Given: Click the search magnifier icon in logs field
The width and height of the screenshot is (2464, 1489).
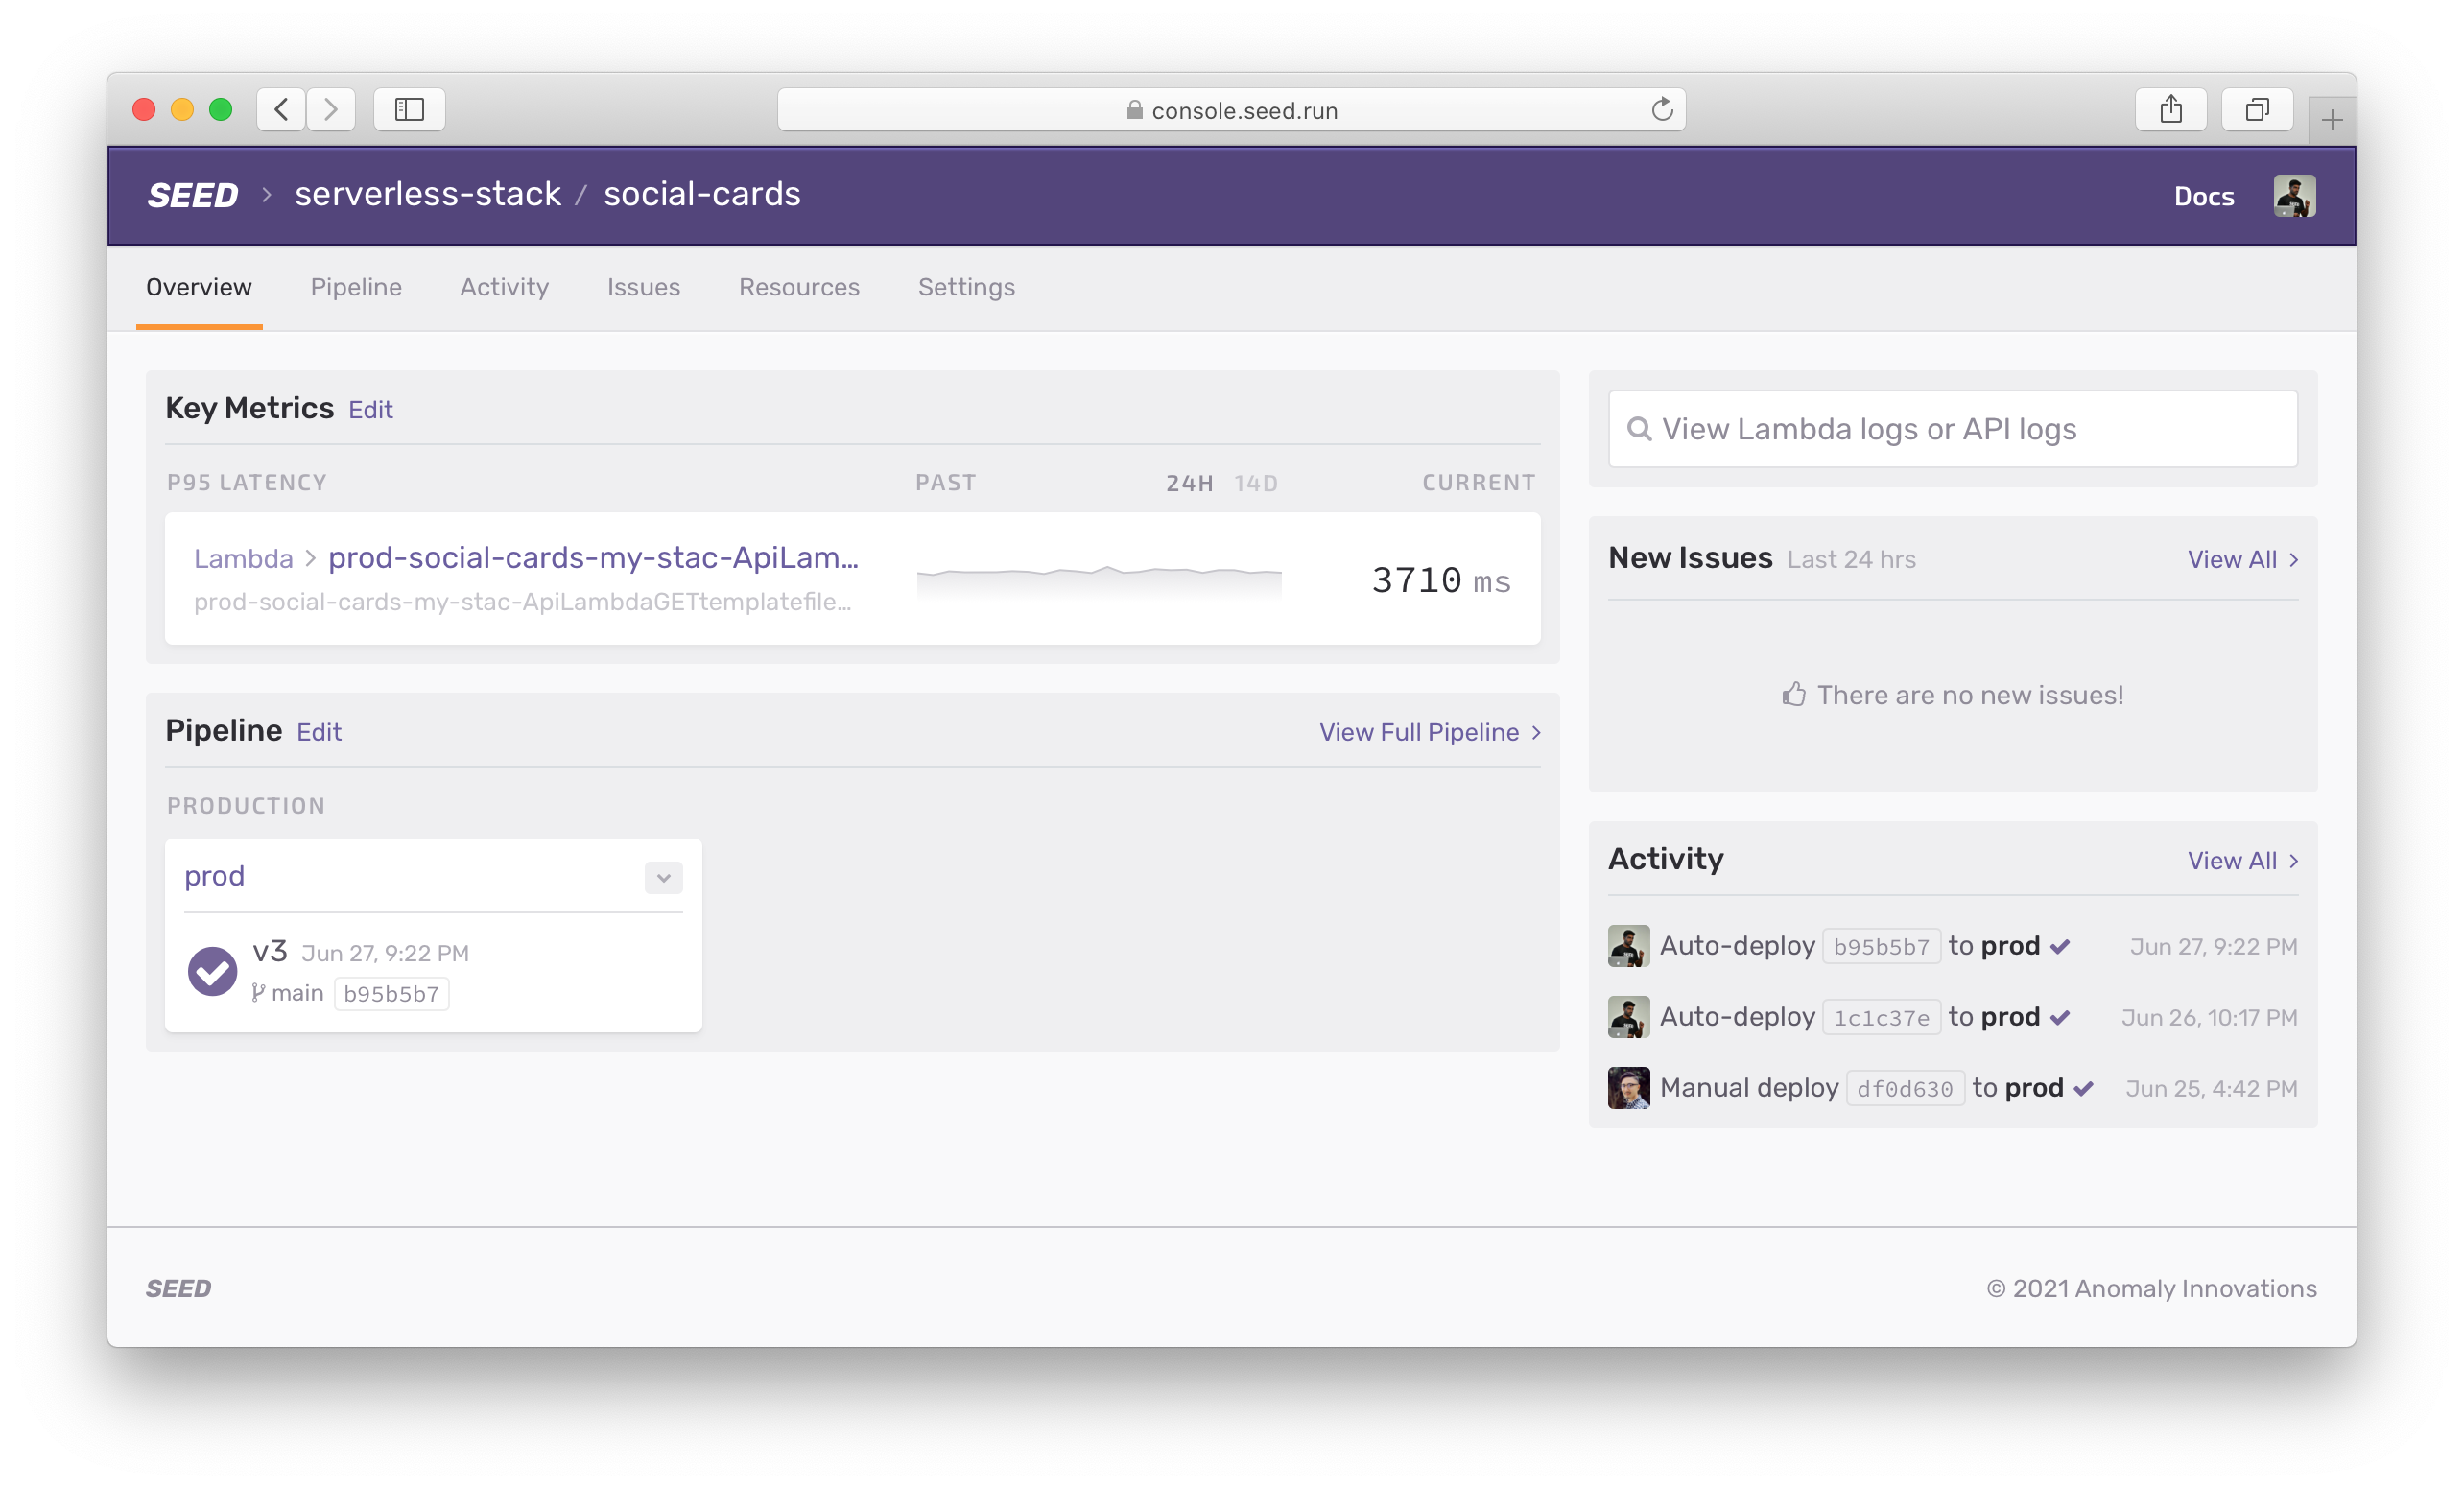Looking at the screenshot, I should coord(1641,428).
